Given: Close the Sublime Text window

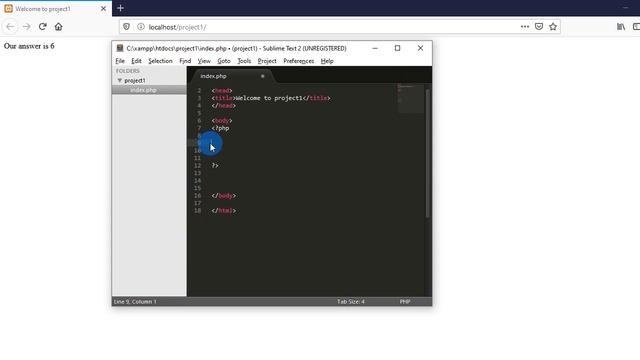Looking at the screenshot, I should click(420, 48).
